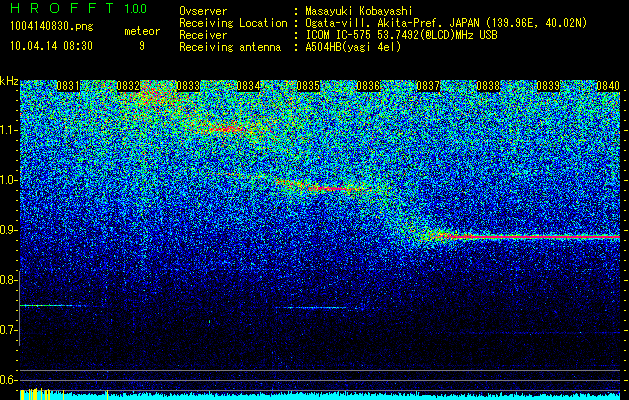Select the filename 1004140830.png
Viewport: 629px width, 400px height.
(51, 27)
